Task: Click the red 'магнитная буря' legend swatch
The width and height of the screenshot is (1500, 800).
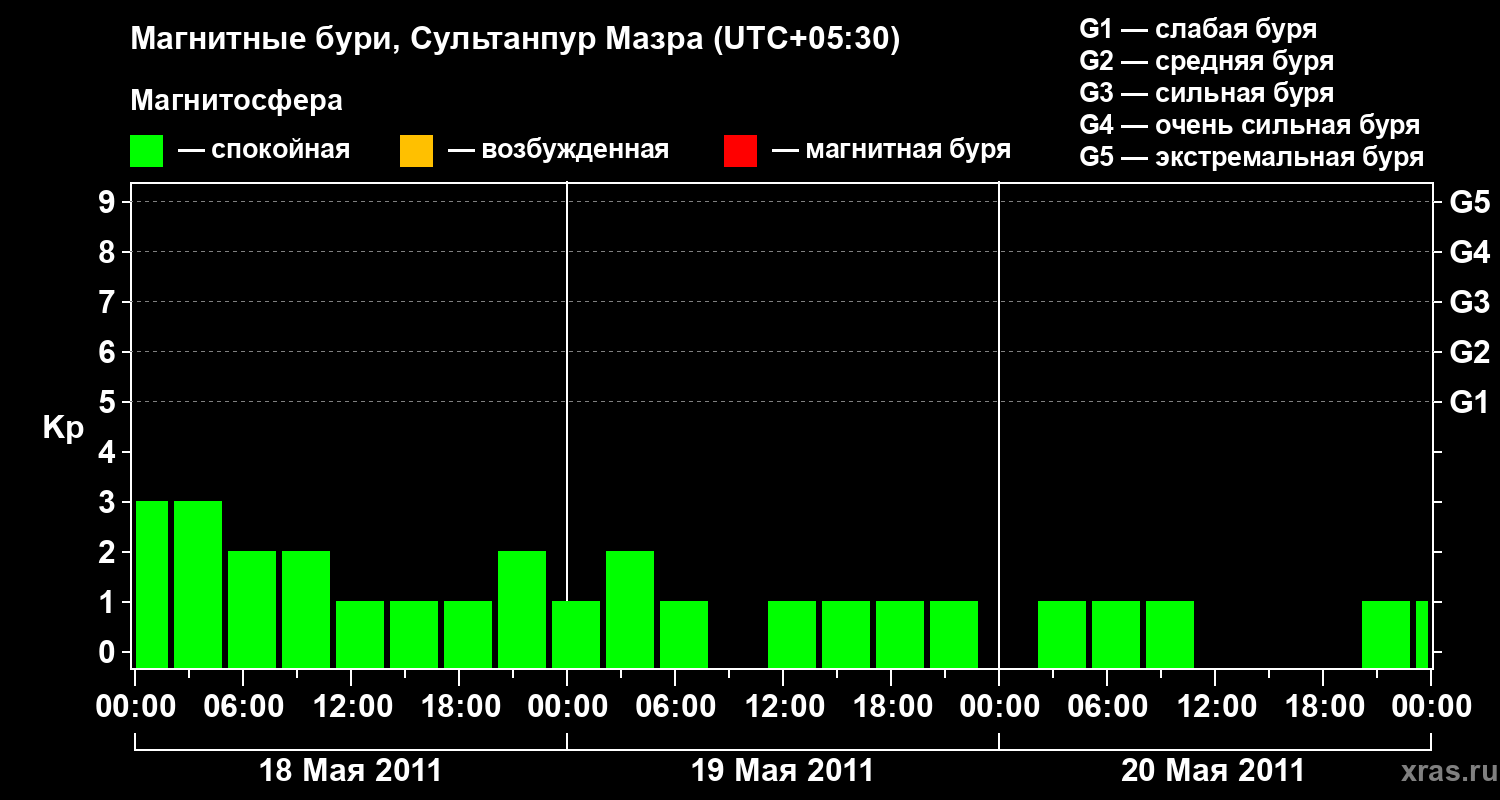Action: coord(740,151)
